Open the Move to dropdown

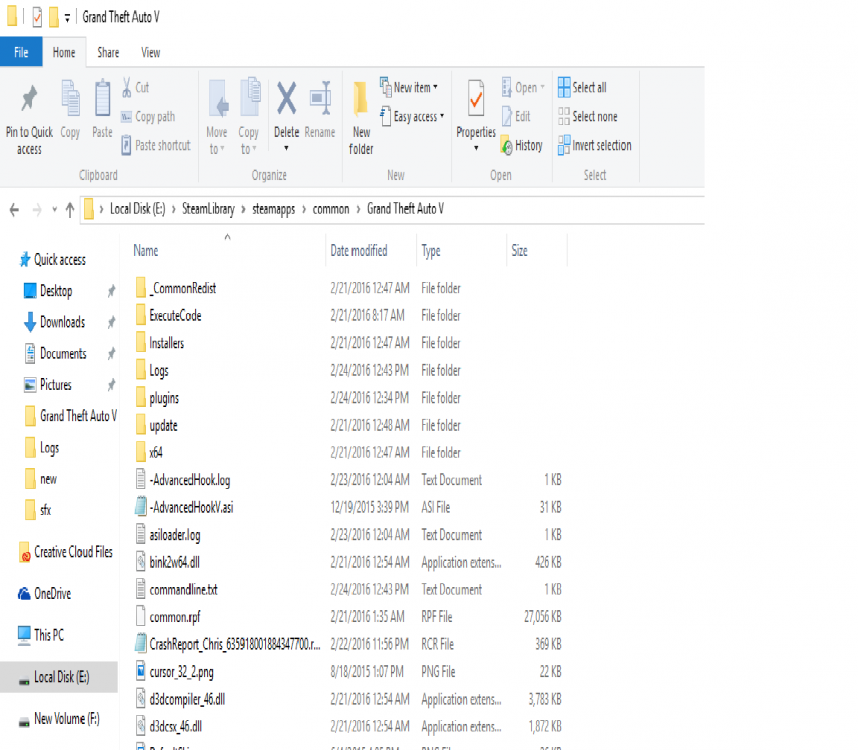tap(217, 115)
